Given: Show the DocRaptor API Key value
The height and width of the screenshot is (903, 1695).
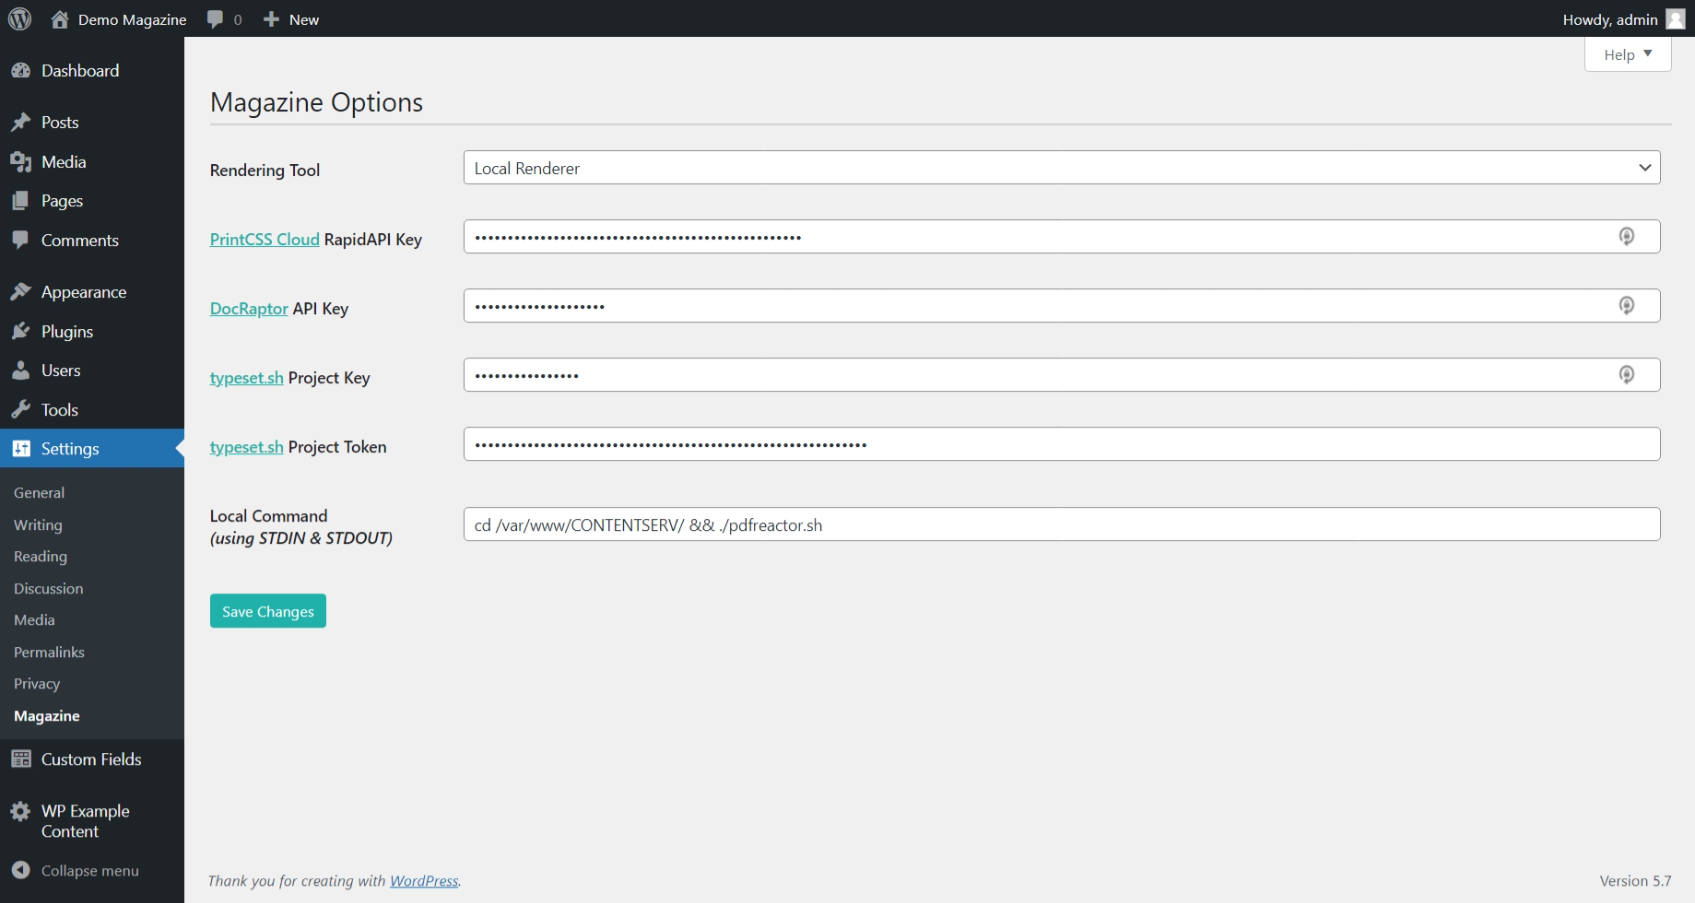Looking at the screenshot, I should point(1627,305).
